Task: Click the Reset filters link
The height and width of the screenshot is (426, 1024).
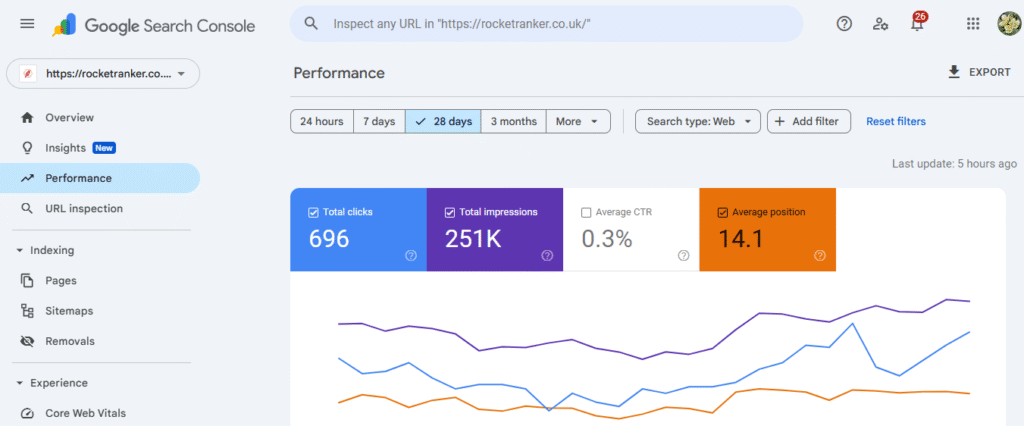Action: (x=895, y=122)
